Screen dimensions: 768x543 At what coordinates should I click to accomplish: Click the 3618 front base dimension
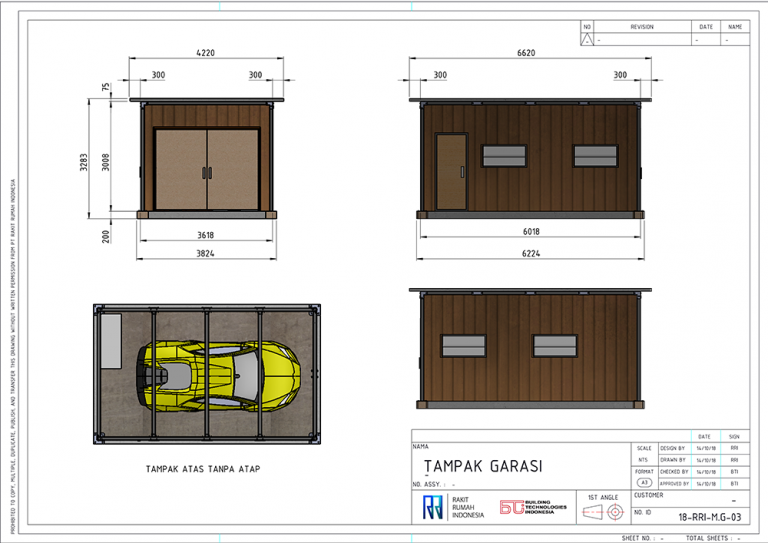[205, 236]
